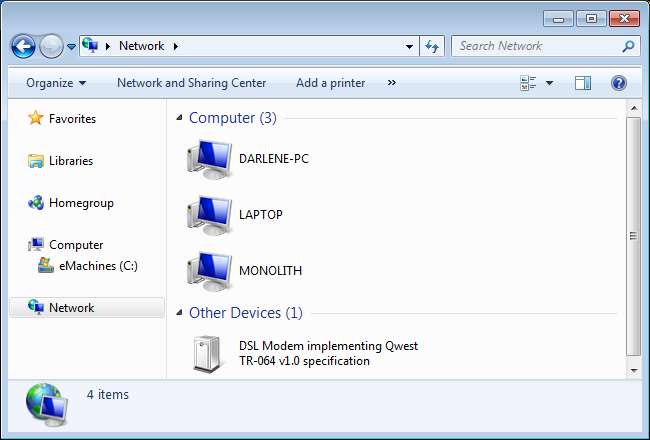Toggle the preview pane icon
This screenshot has height=440, width=650.
point(583,83)
